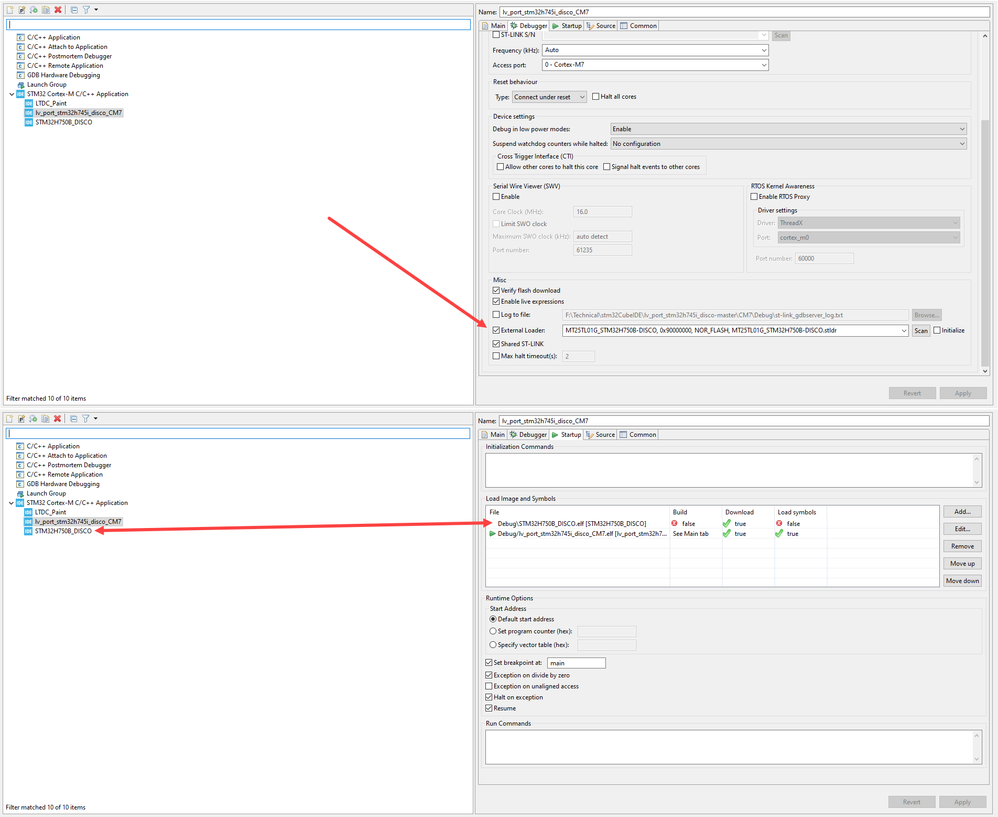Click Collapse All icon in Startup-settings dialog
Image resolution: width=998 pixels, height=817 pixels.
[x=73, y=418]
